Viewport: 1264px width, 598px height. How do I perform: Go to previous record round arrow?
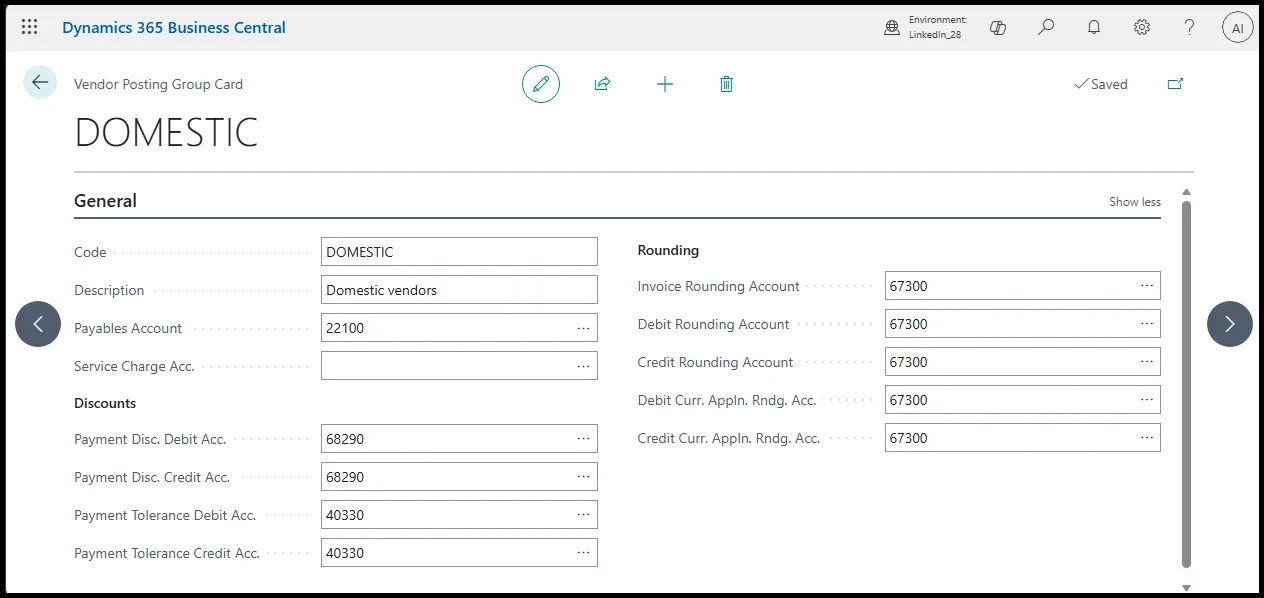coord(38,324)
